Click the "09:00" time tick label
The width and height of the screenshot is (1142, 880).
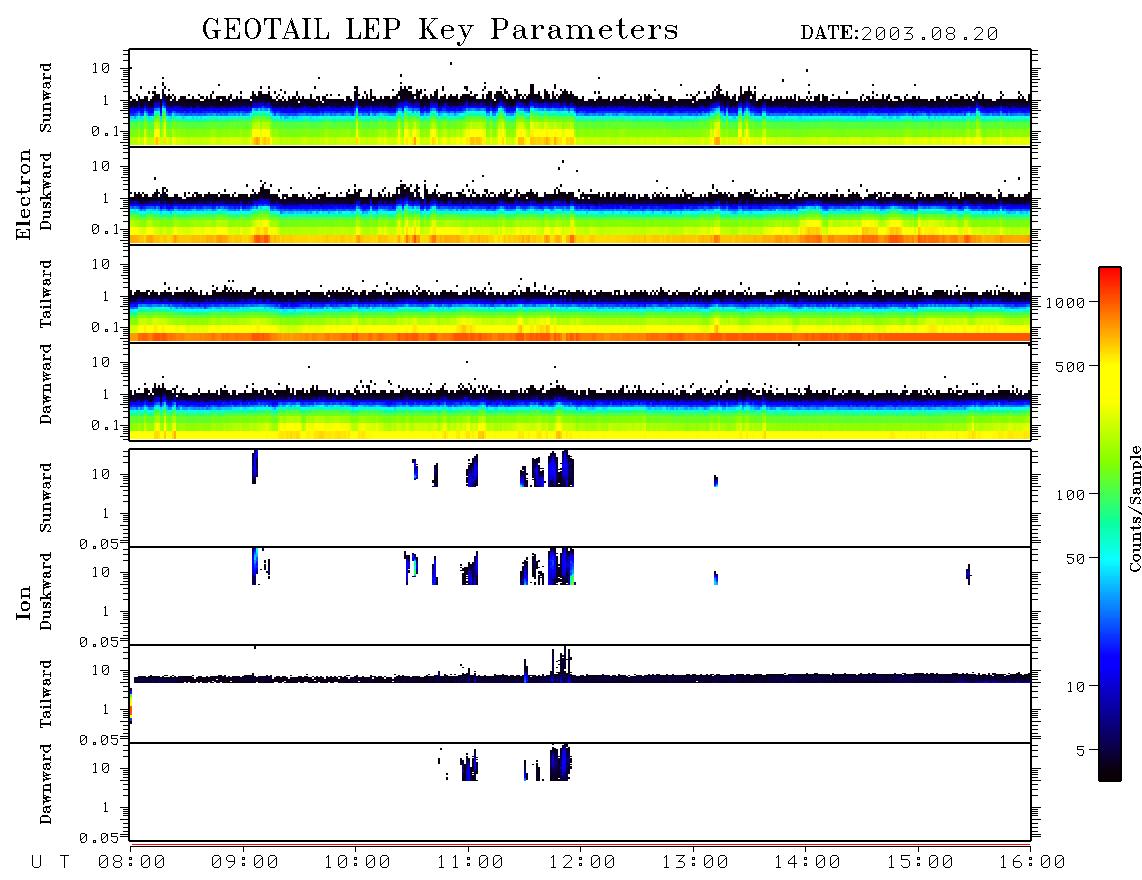point(245,862)
